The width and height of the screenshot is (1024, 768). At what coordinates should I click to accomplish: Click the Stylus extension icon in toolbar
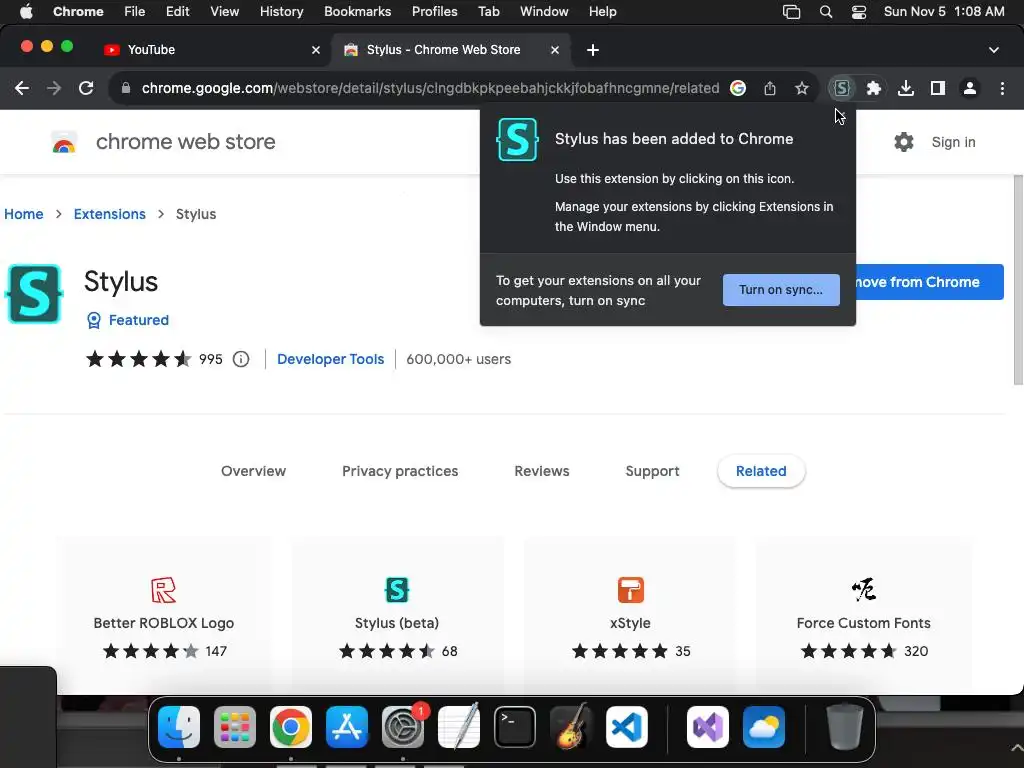842,88
